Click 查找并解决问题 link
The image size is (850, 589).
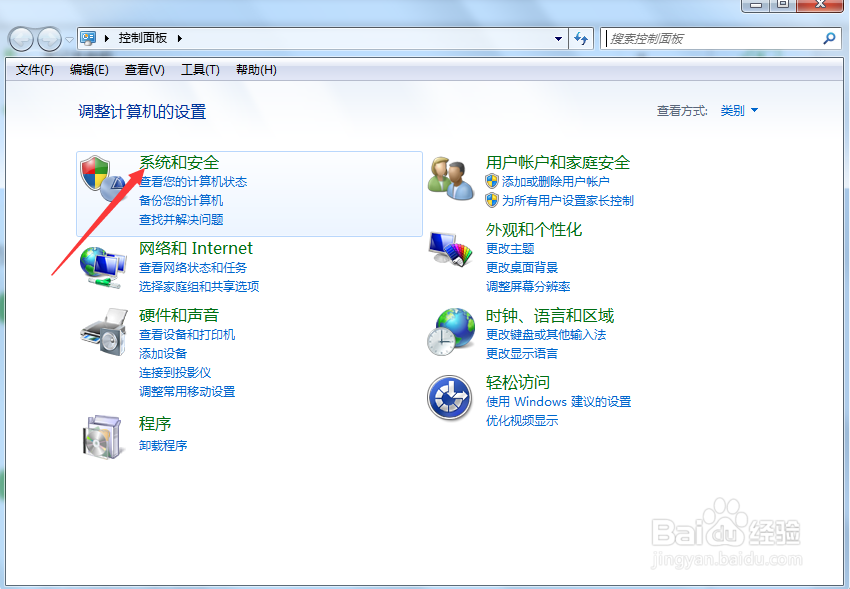pyautogui.click(x=181, y=219)
